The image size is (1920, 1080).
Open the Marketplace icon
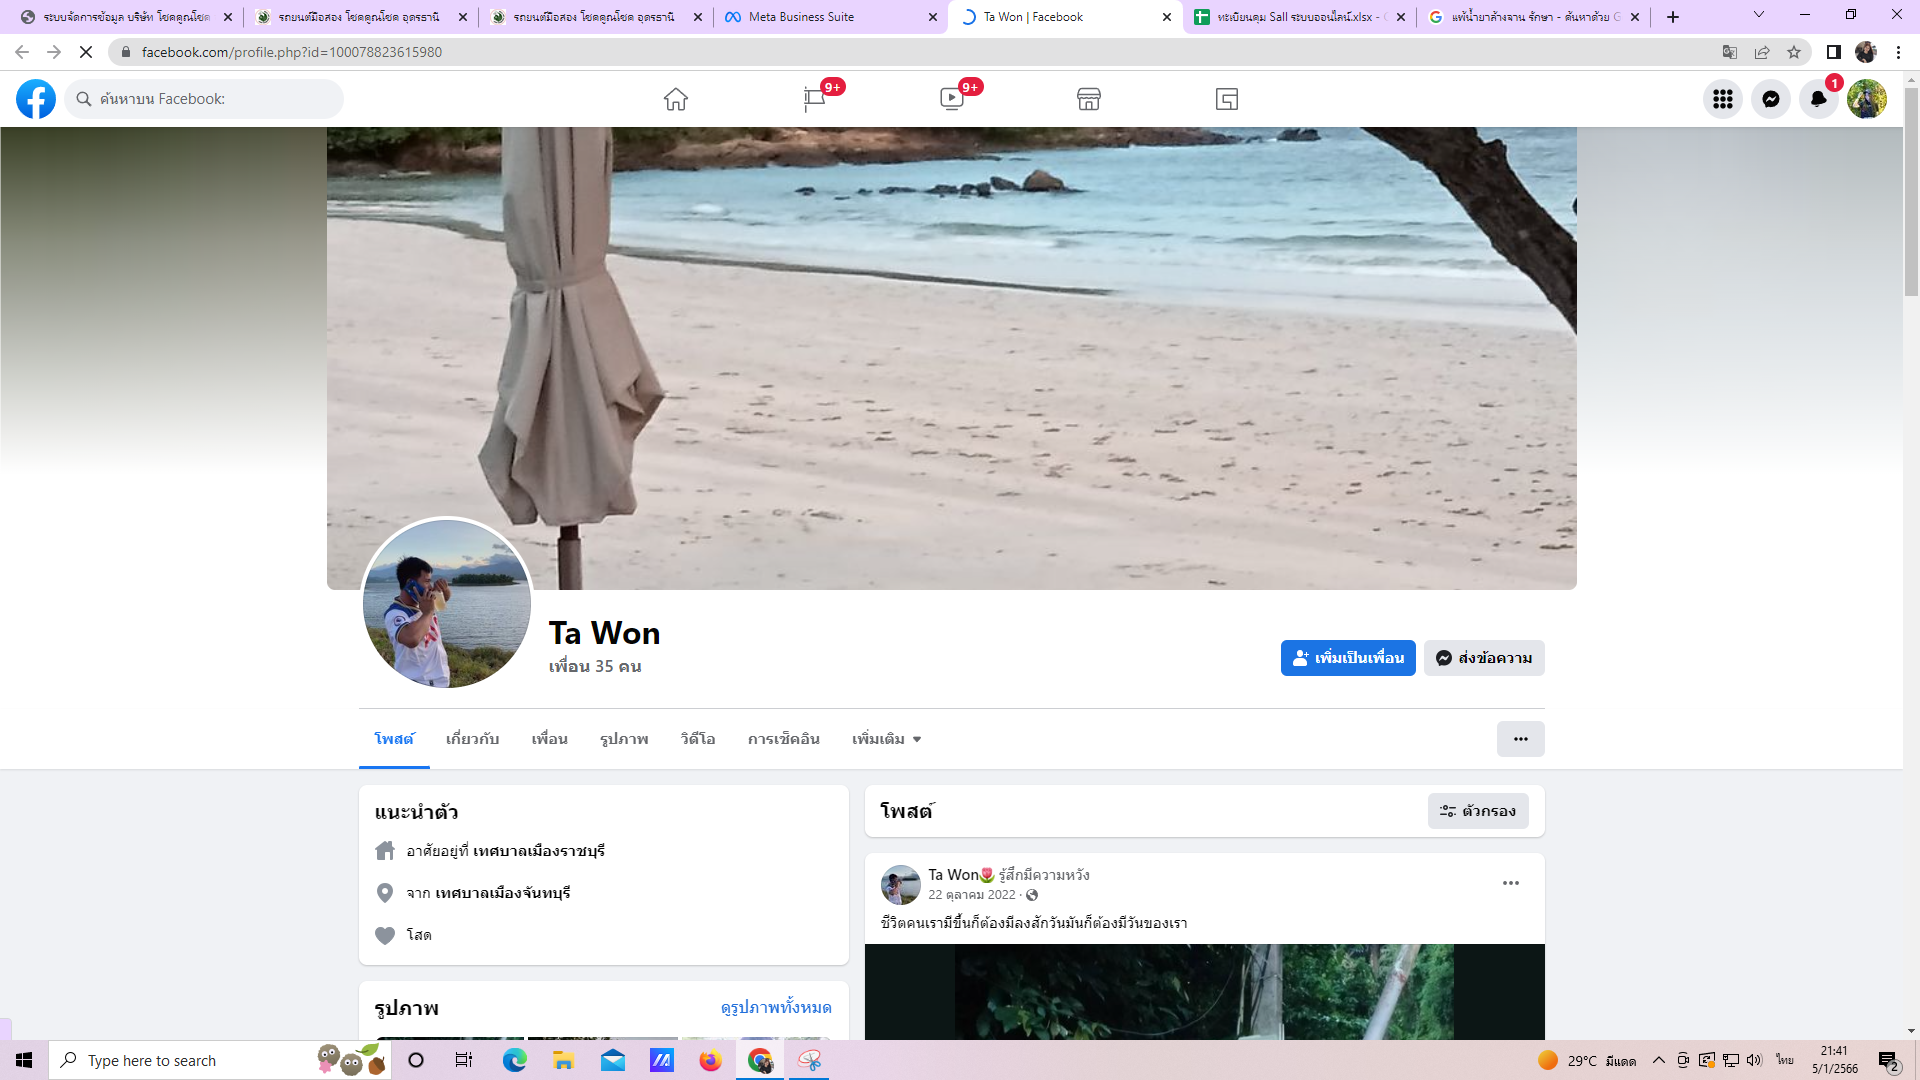click(1088, 99)
